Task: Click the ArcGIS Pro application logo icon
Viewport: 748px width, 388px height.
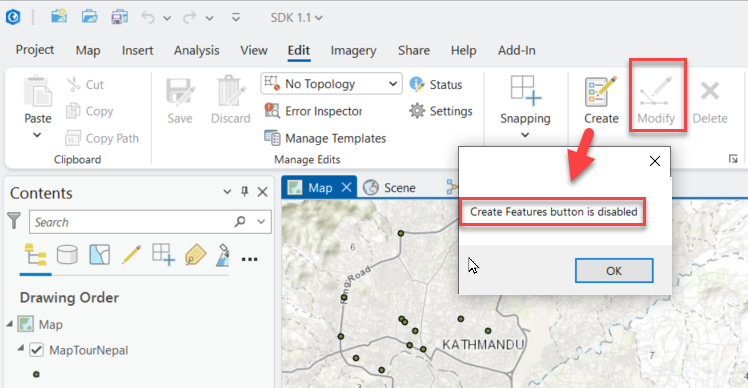Action: [x=13, y=18]
